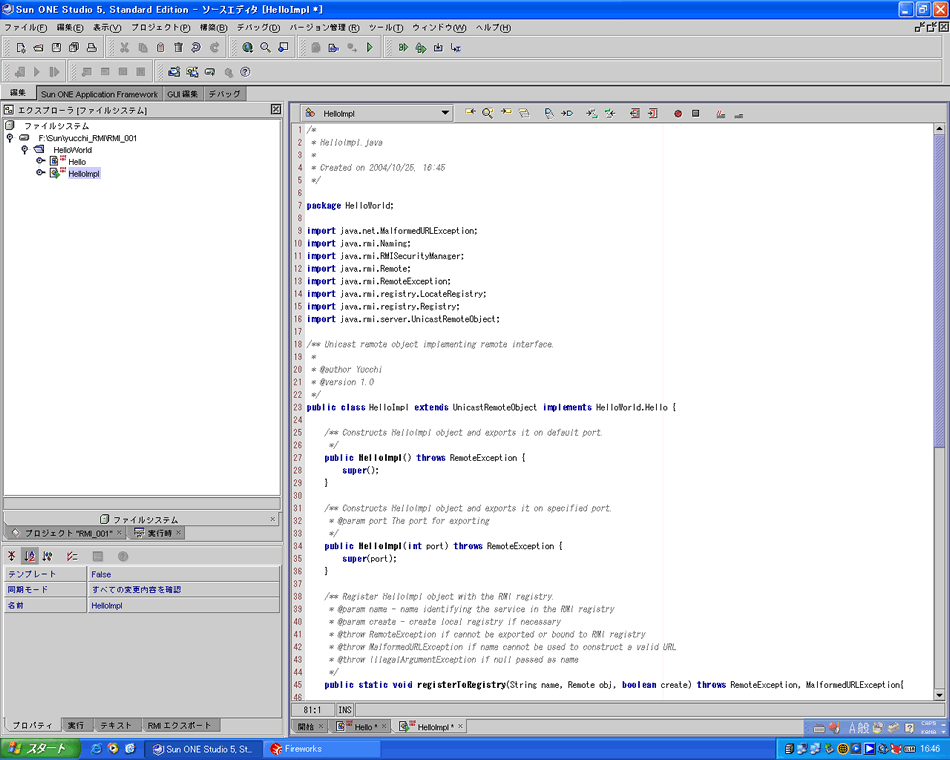Click the printer icon in main toolbar
Screen dimensions: 950x760
click(91, 47)
